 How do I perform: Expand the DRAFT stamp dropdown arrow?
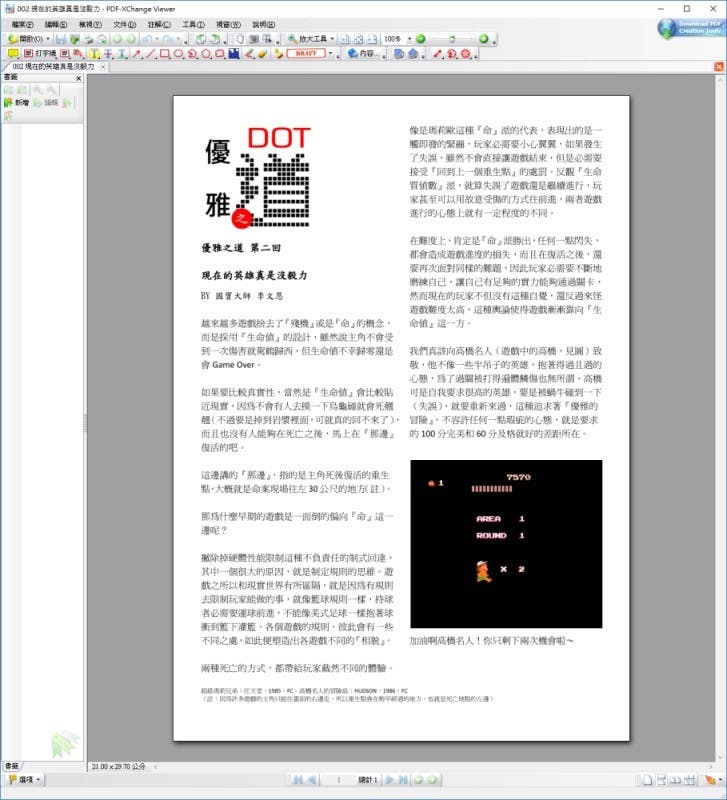point(330,53)
